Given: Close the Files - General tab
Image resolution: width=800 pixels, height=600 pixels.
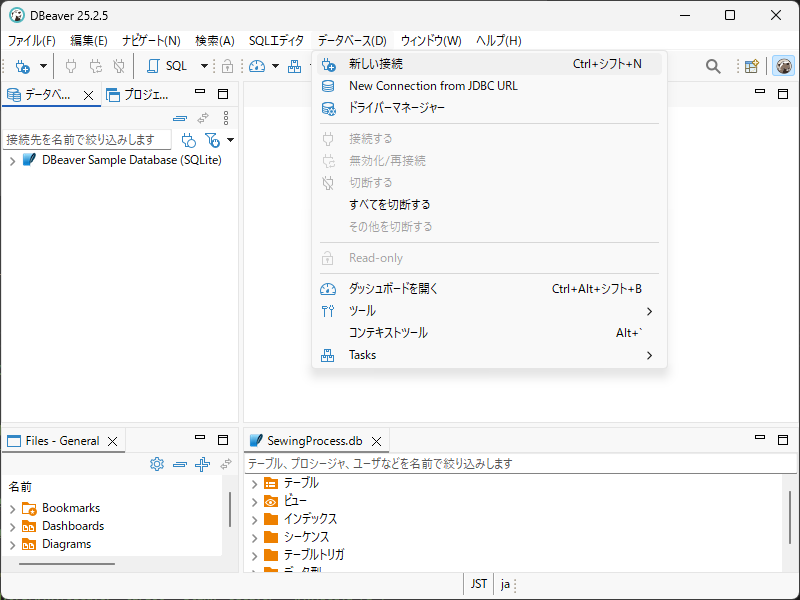Looking at the screenshot, I should [112, 442].
